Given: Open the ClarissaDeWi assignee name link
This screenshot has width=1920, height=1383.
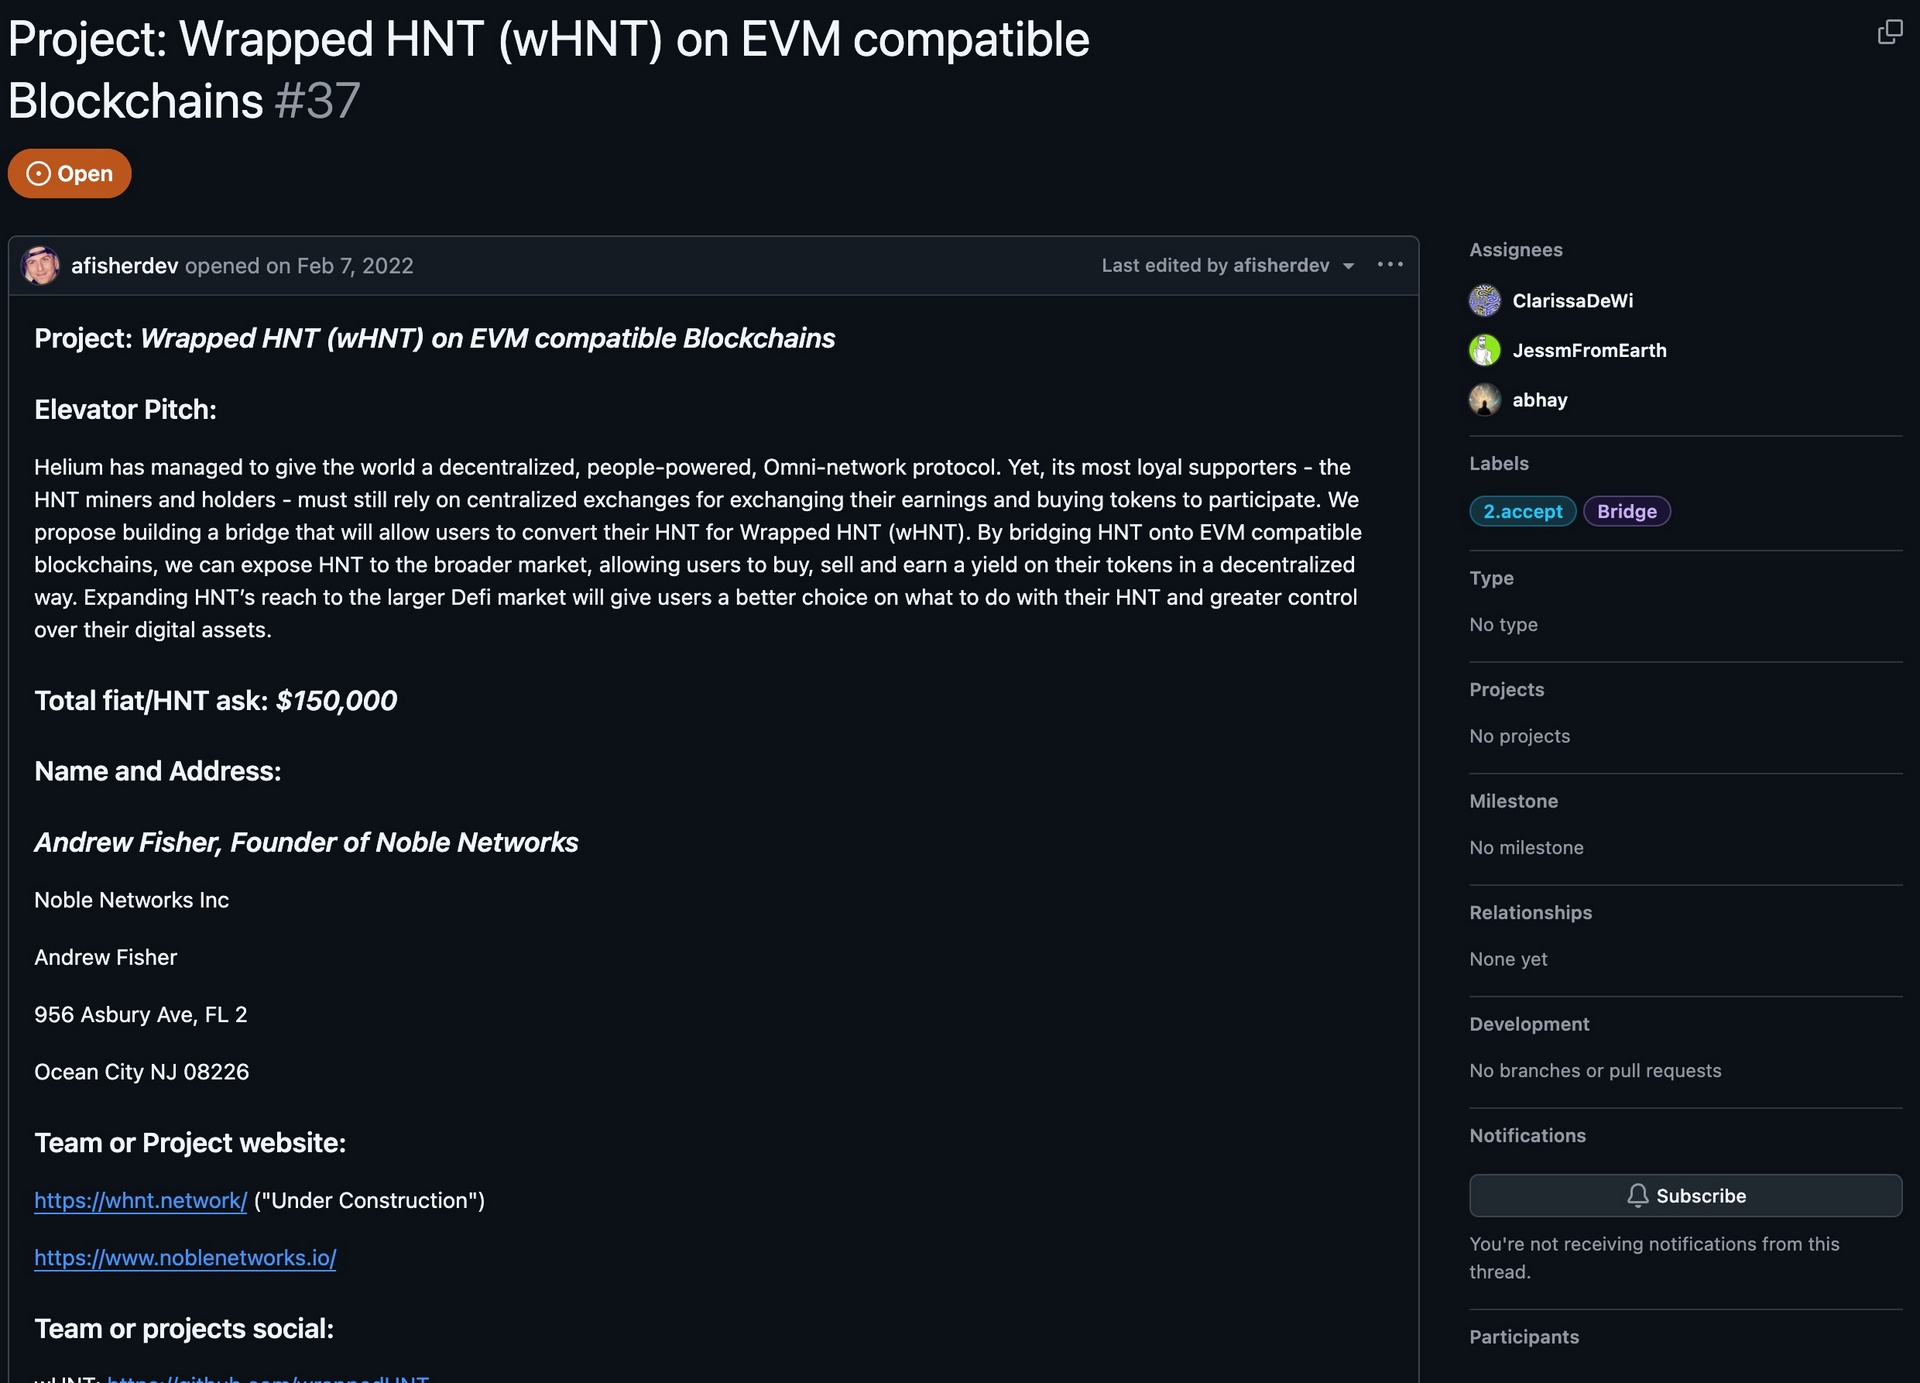Looking at the screenshot, I should point(1572,301).
